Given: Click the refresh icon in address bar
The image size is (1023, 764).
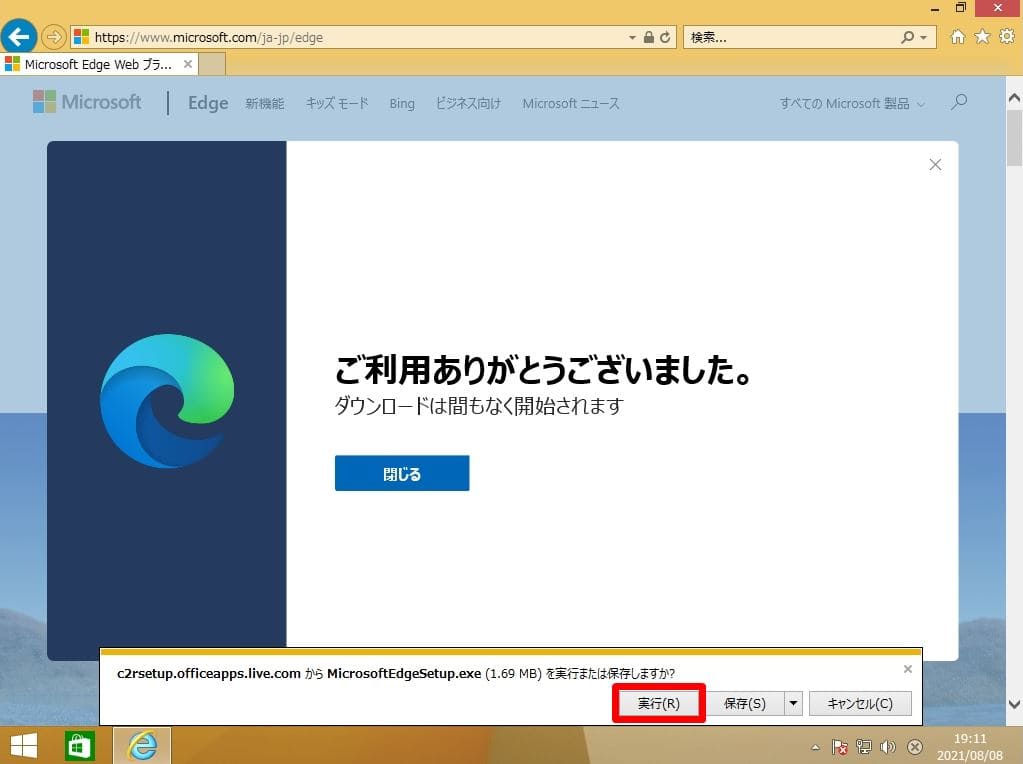Looking at the screenshot, I should click(665, 37).
